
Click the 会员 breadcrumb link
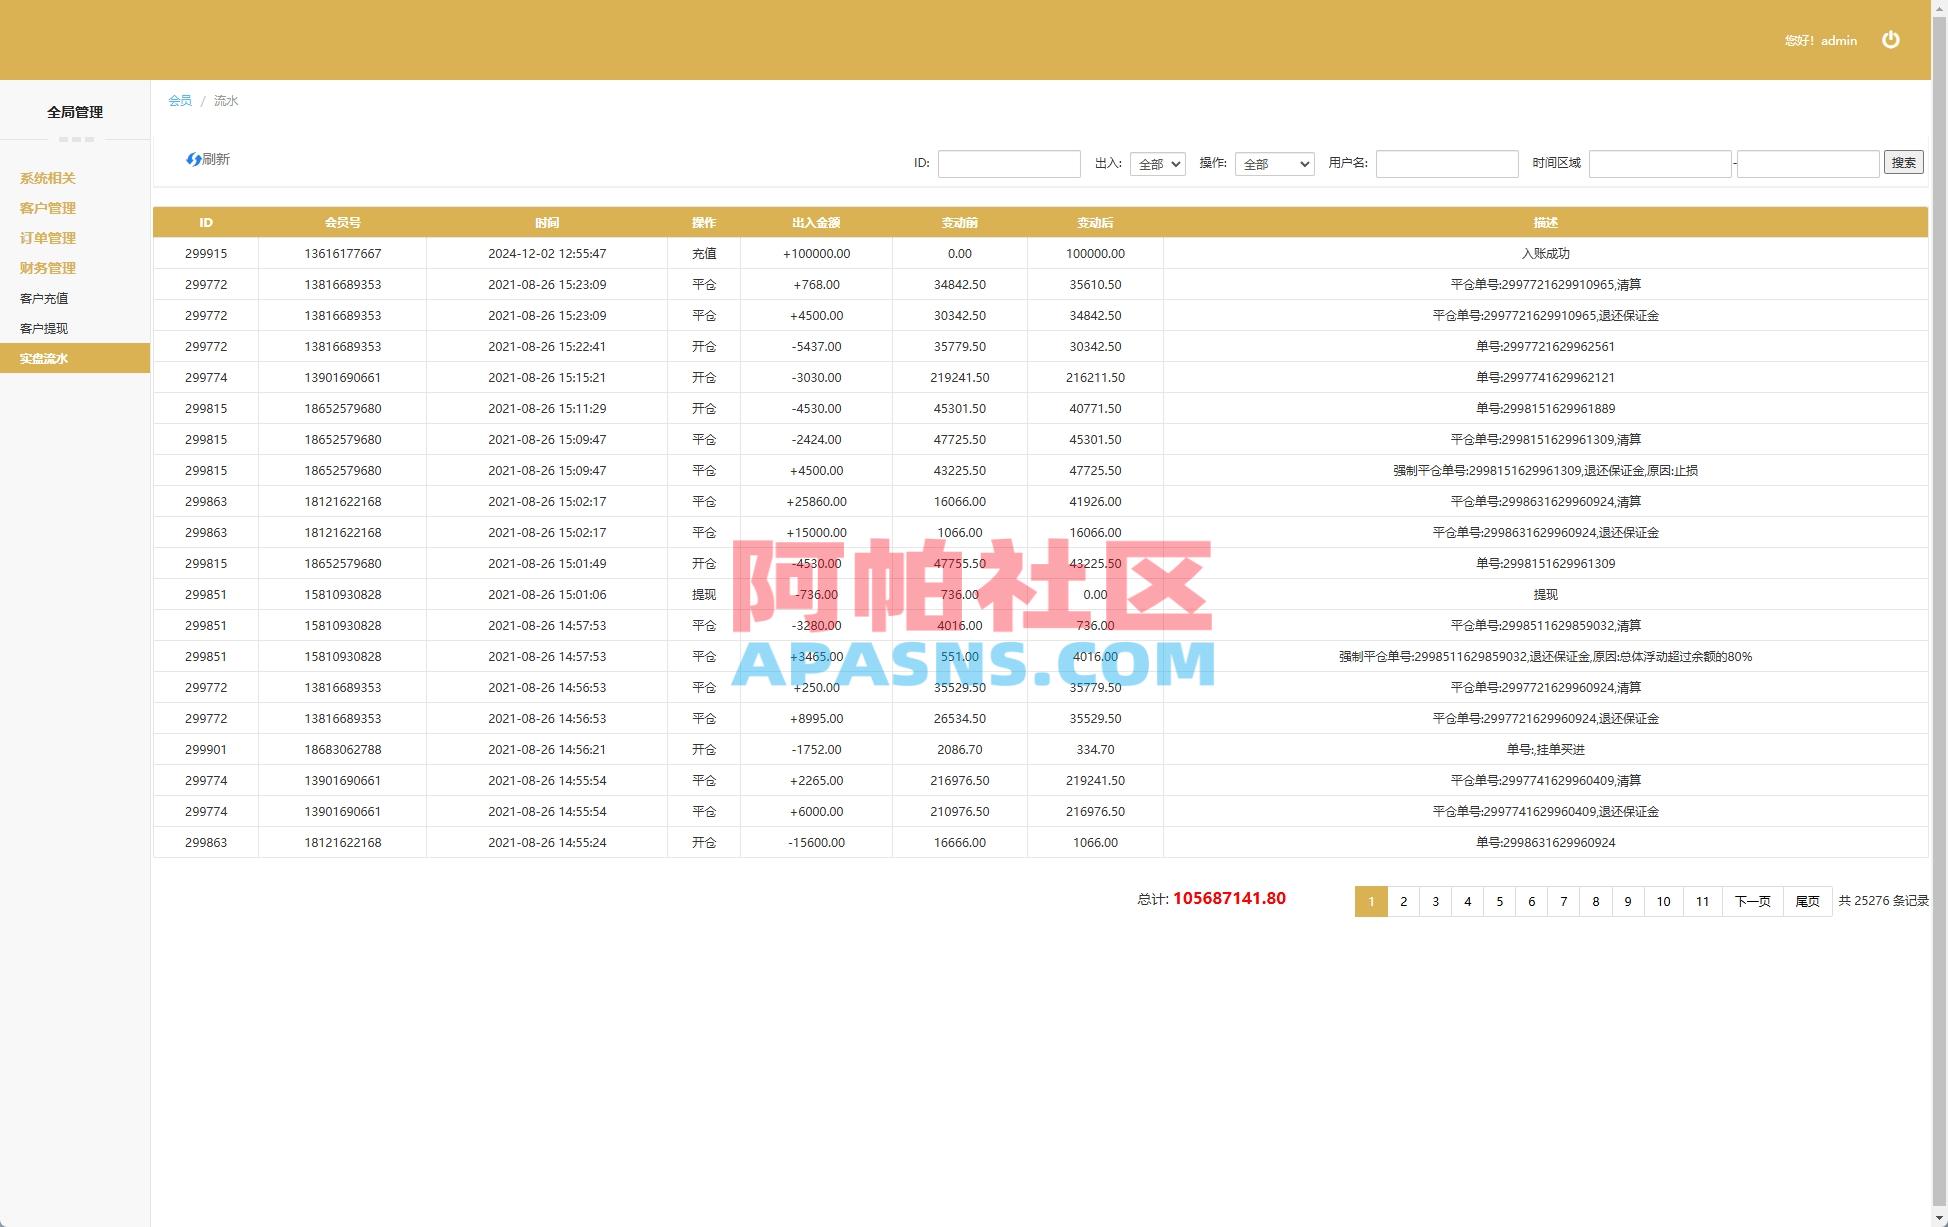(179, 101)
